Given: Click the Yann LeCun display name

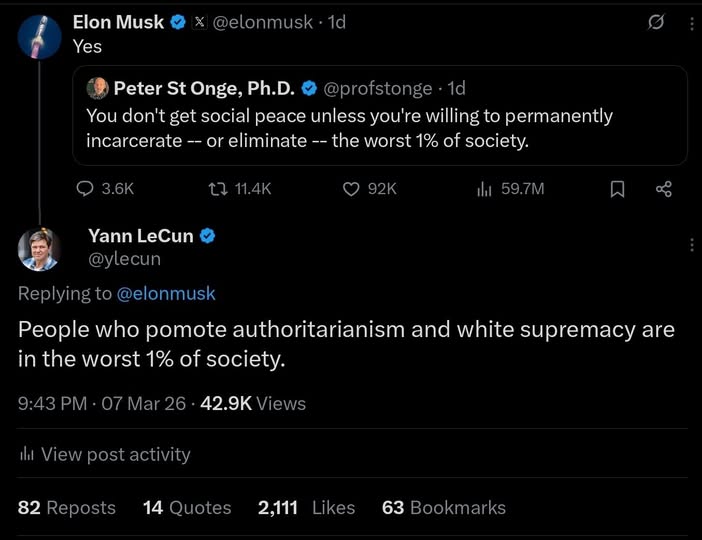Looking at the screenshot, I should [141, 236].
